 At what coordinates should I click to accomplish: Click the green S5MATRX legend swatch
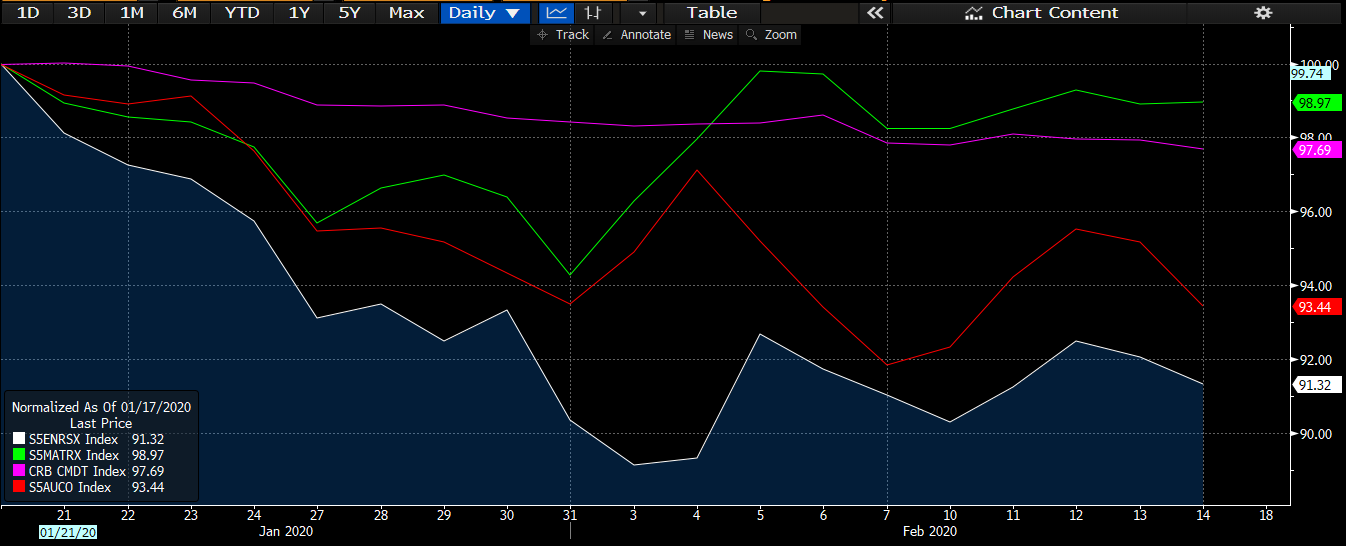click(x=18, y=455)
